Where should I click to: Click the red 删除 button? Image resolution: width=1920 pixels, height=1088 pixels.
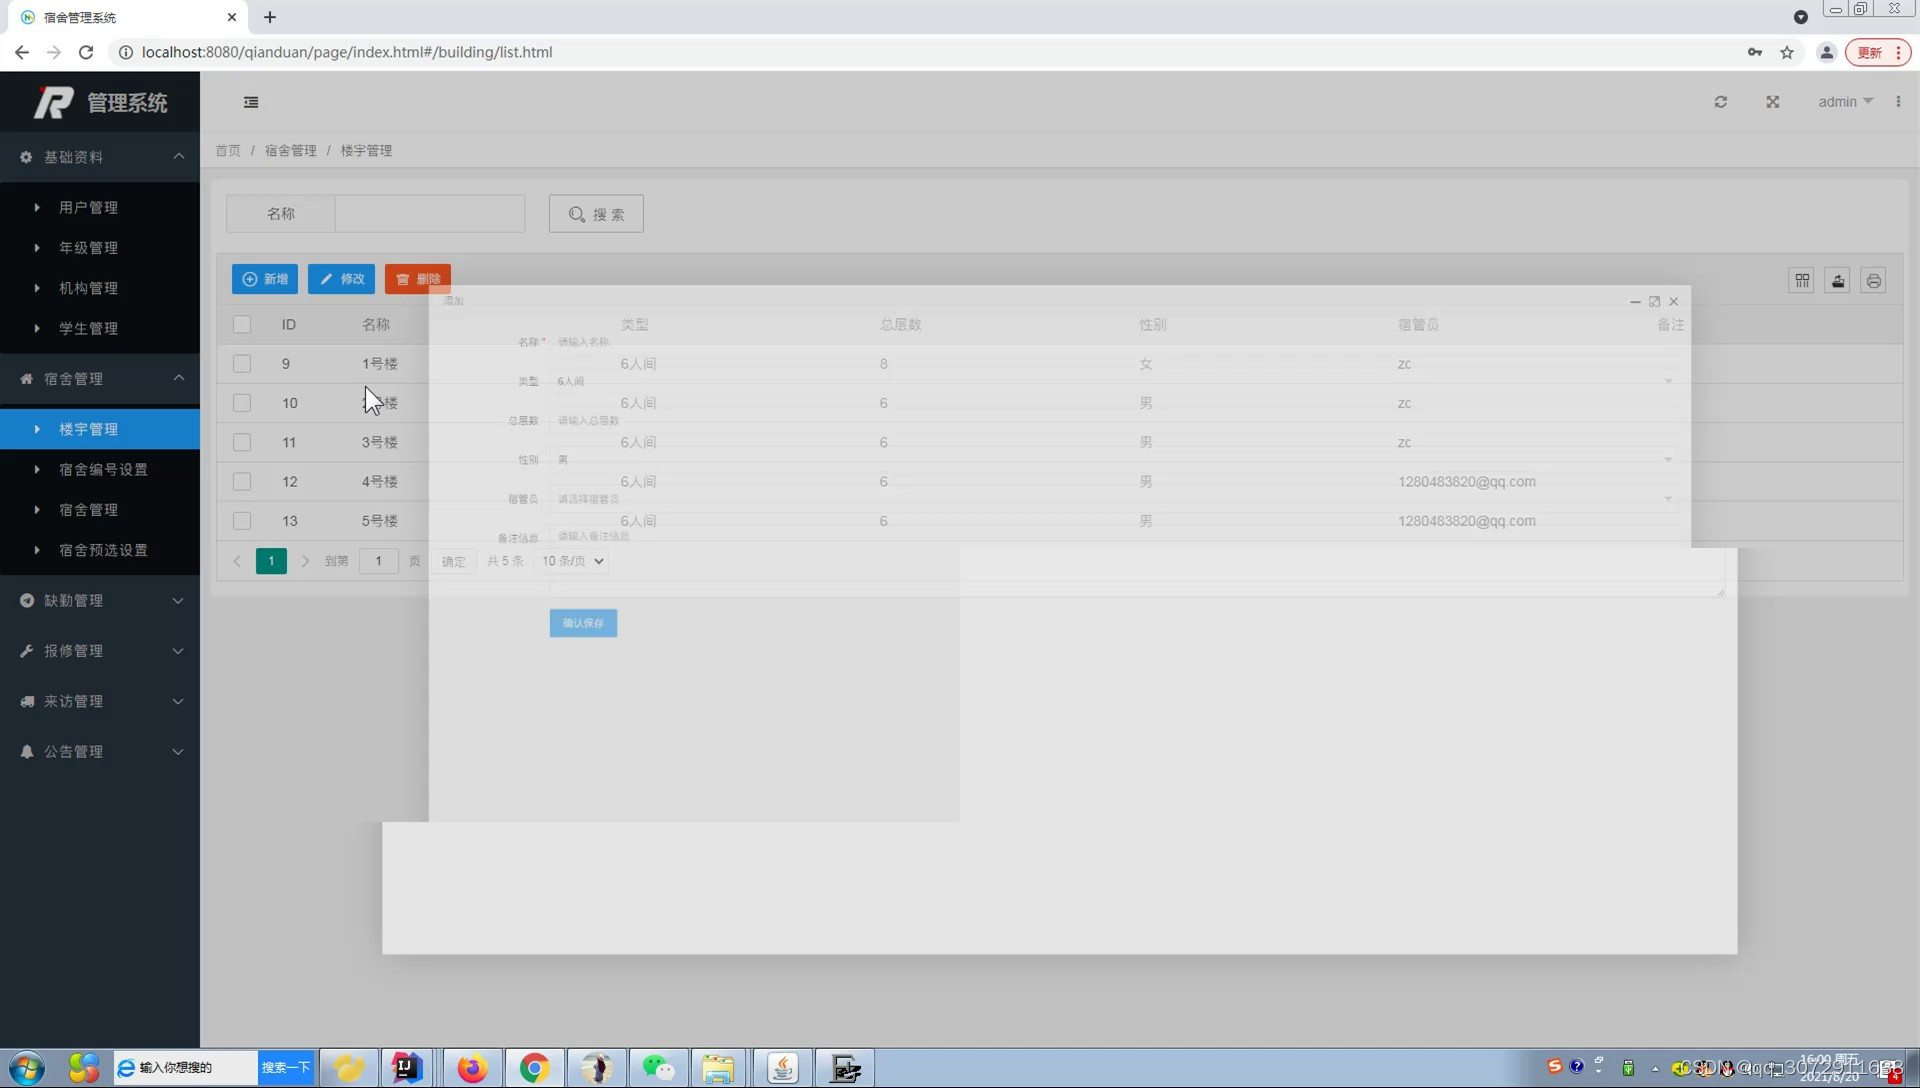(418, 279)
